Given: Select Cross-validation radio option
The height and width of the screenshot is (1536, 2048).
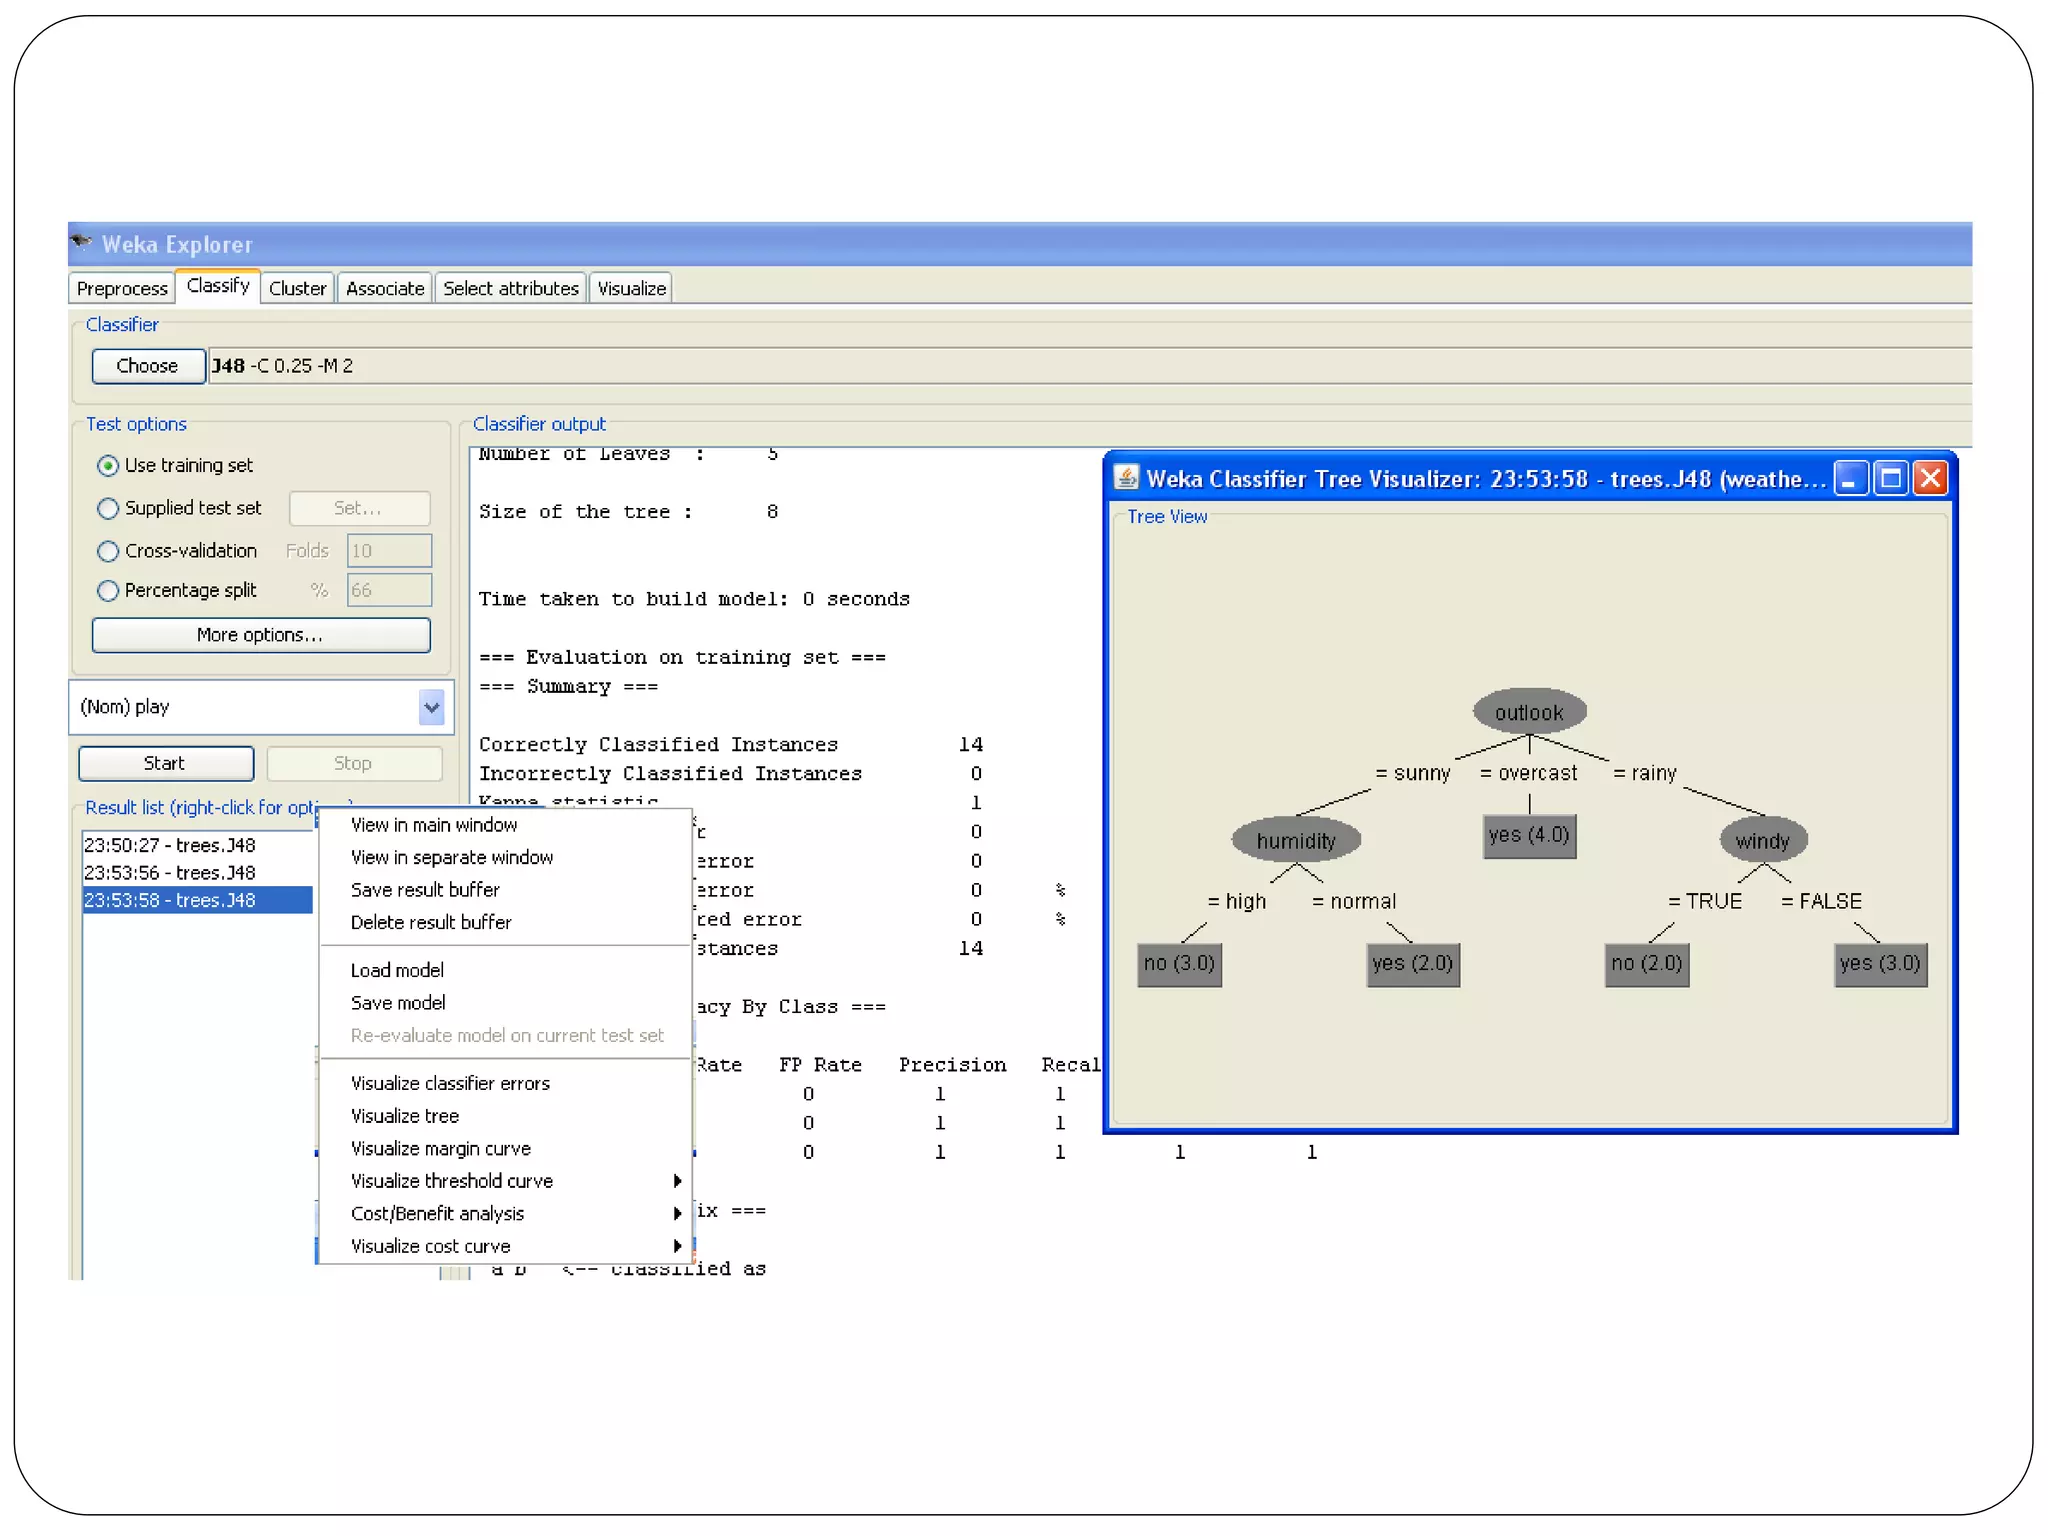Looking at the screenshot, I should coord(108,551).
